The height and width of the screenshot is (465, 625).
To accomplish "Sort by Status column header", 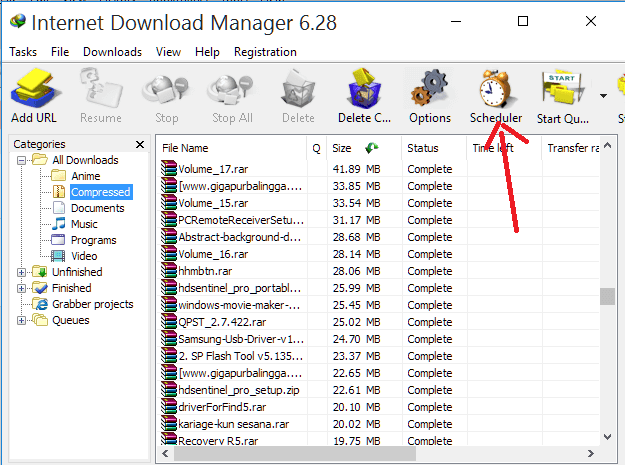I will pos(434,148).
